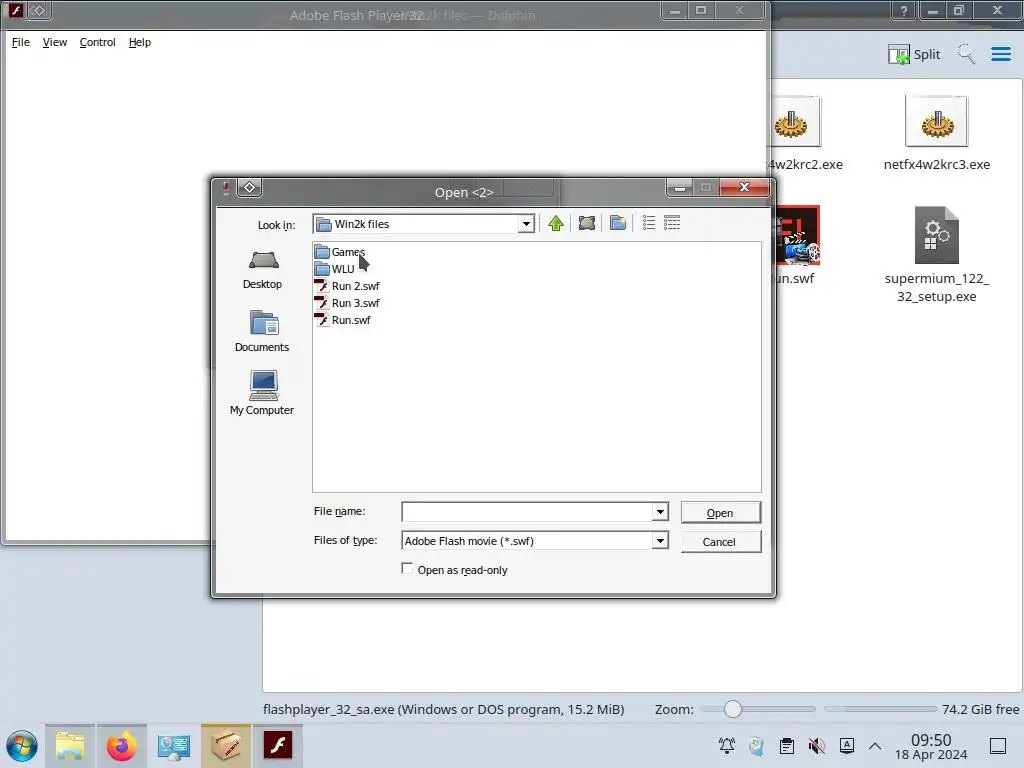Screen dimensions: 1024x768
Task: Click the Cancel button
Action: click(720, 541)
